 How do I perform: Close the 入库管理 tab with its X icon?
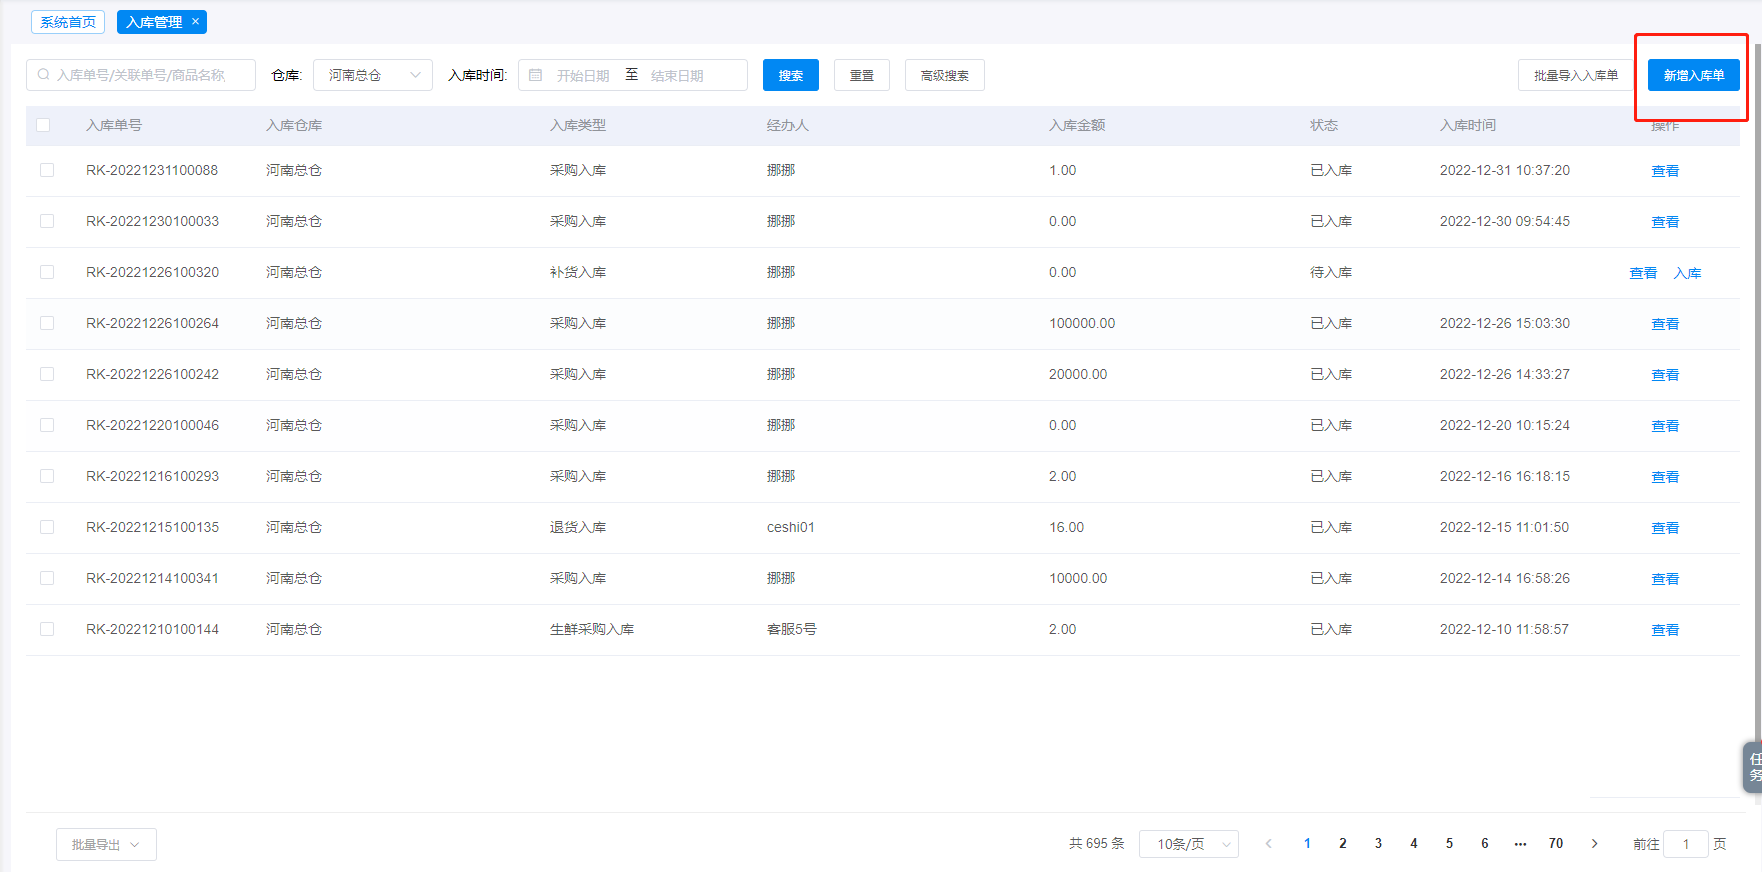click(195, 21)
